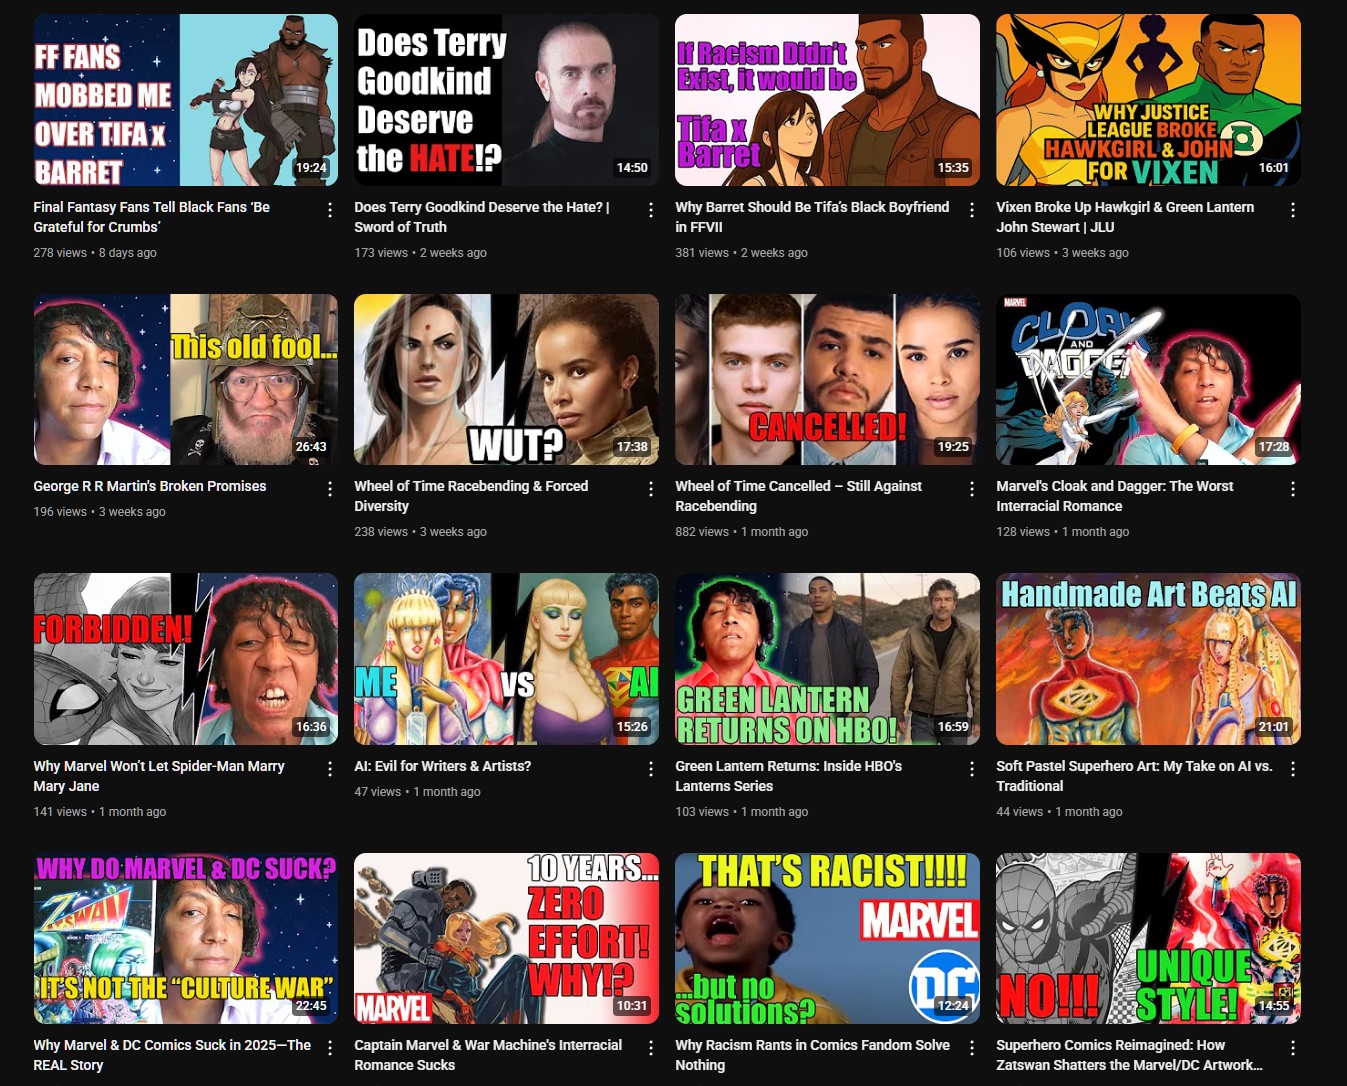The image size is (1347, 1086).
Task: Open title 'AI: Evil for Writers & Artists?'
Action: click(443, 766)
